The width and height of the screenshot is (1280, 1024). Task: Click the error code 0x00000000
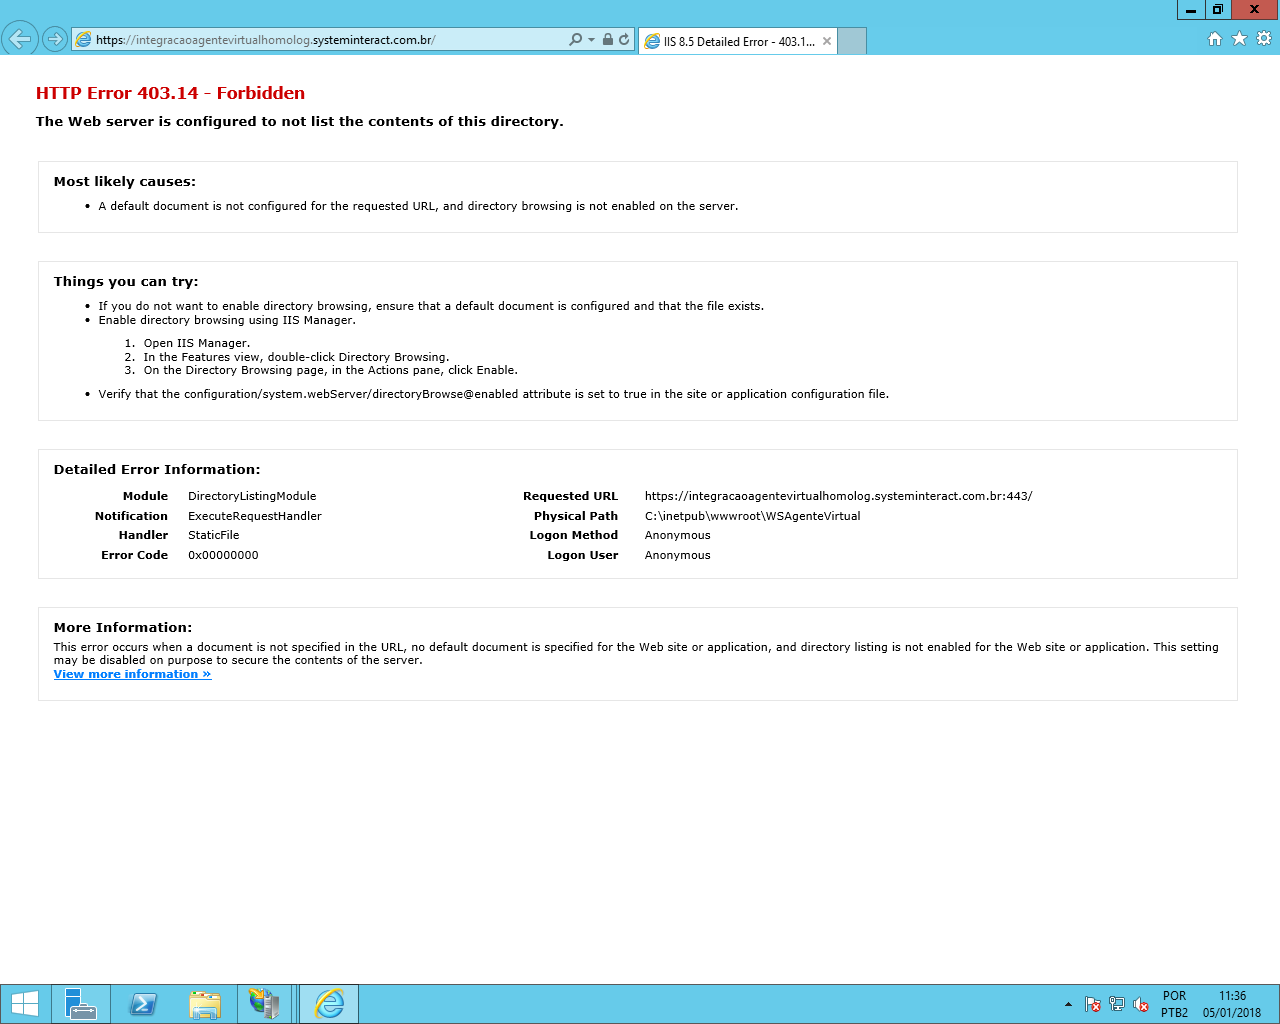[x=223, y=555]
